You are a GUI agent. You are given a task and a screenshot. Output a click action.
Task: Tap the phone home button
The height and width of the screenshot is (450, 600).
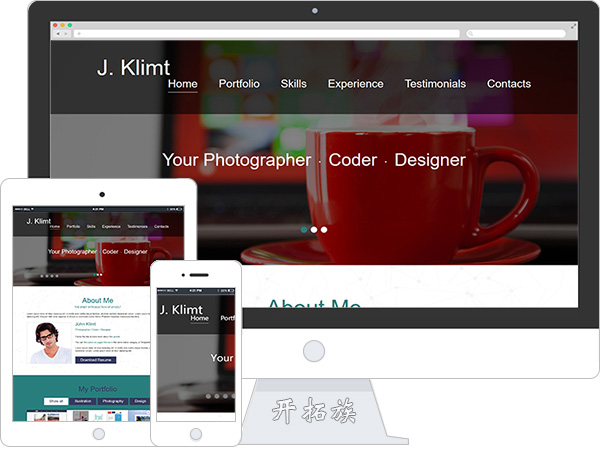tap(196, 434)
